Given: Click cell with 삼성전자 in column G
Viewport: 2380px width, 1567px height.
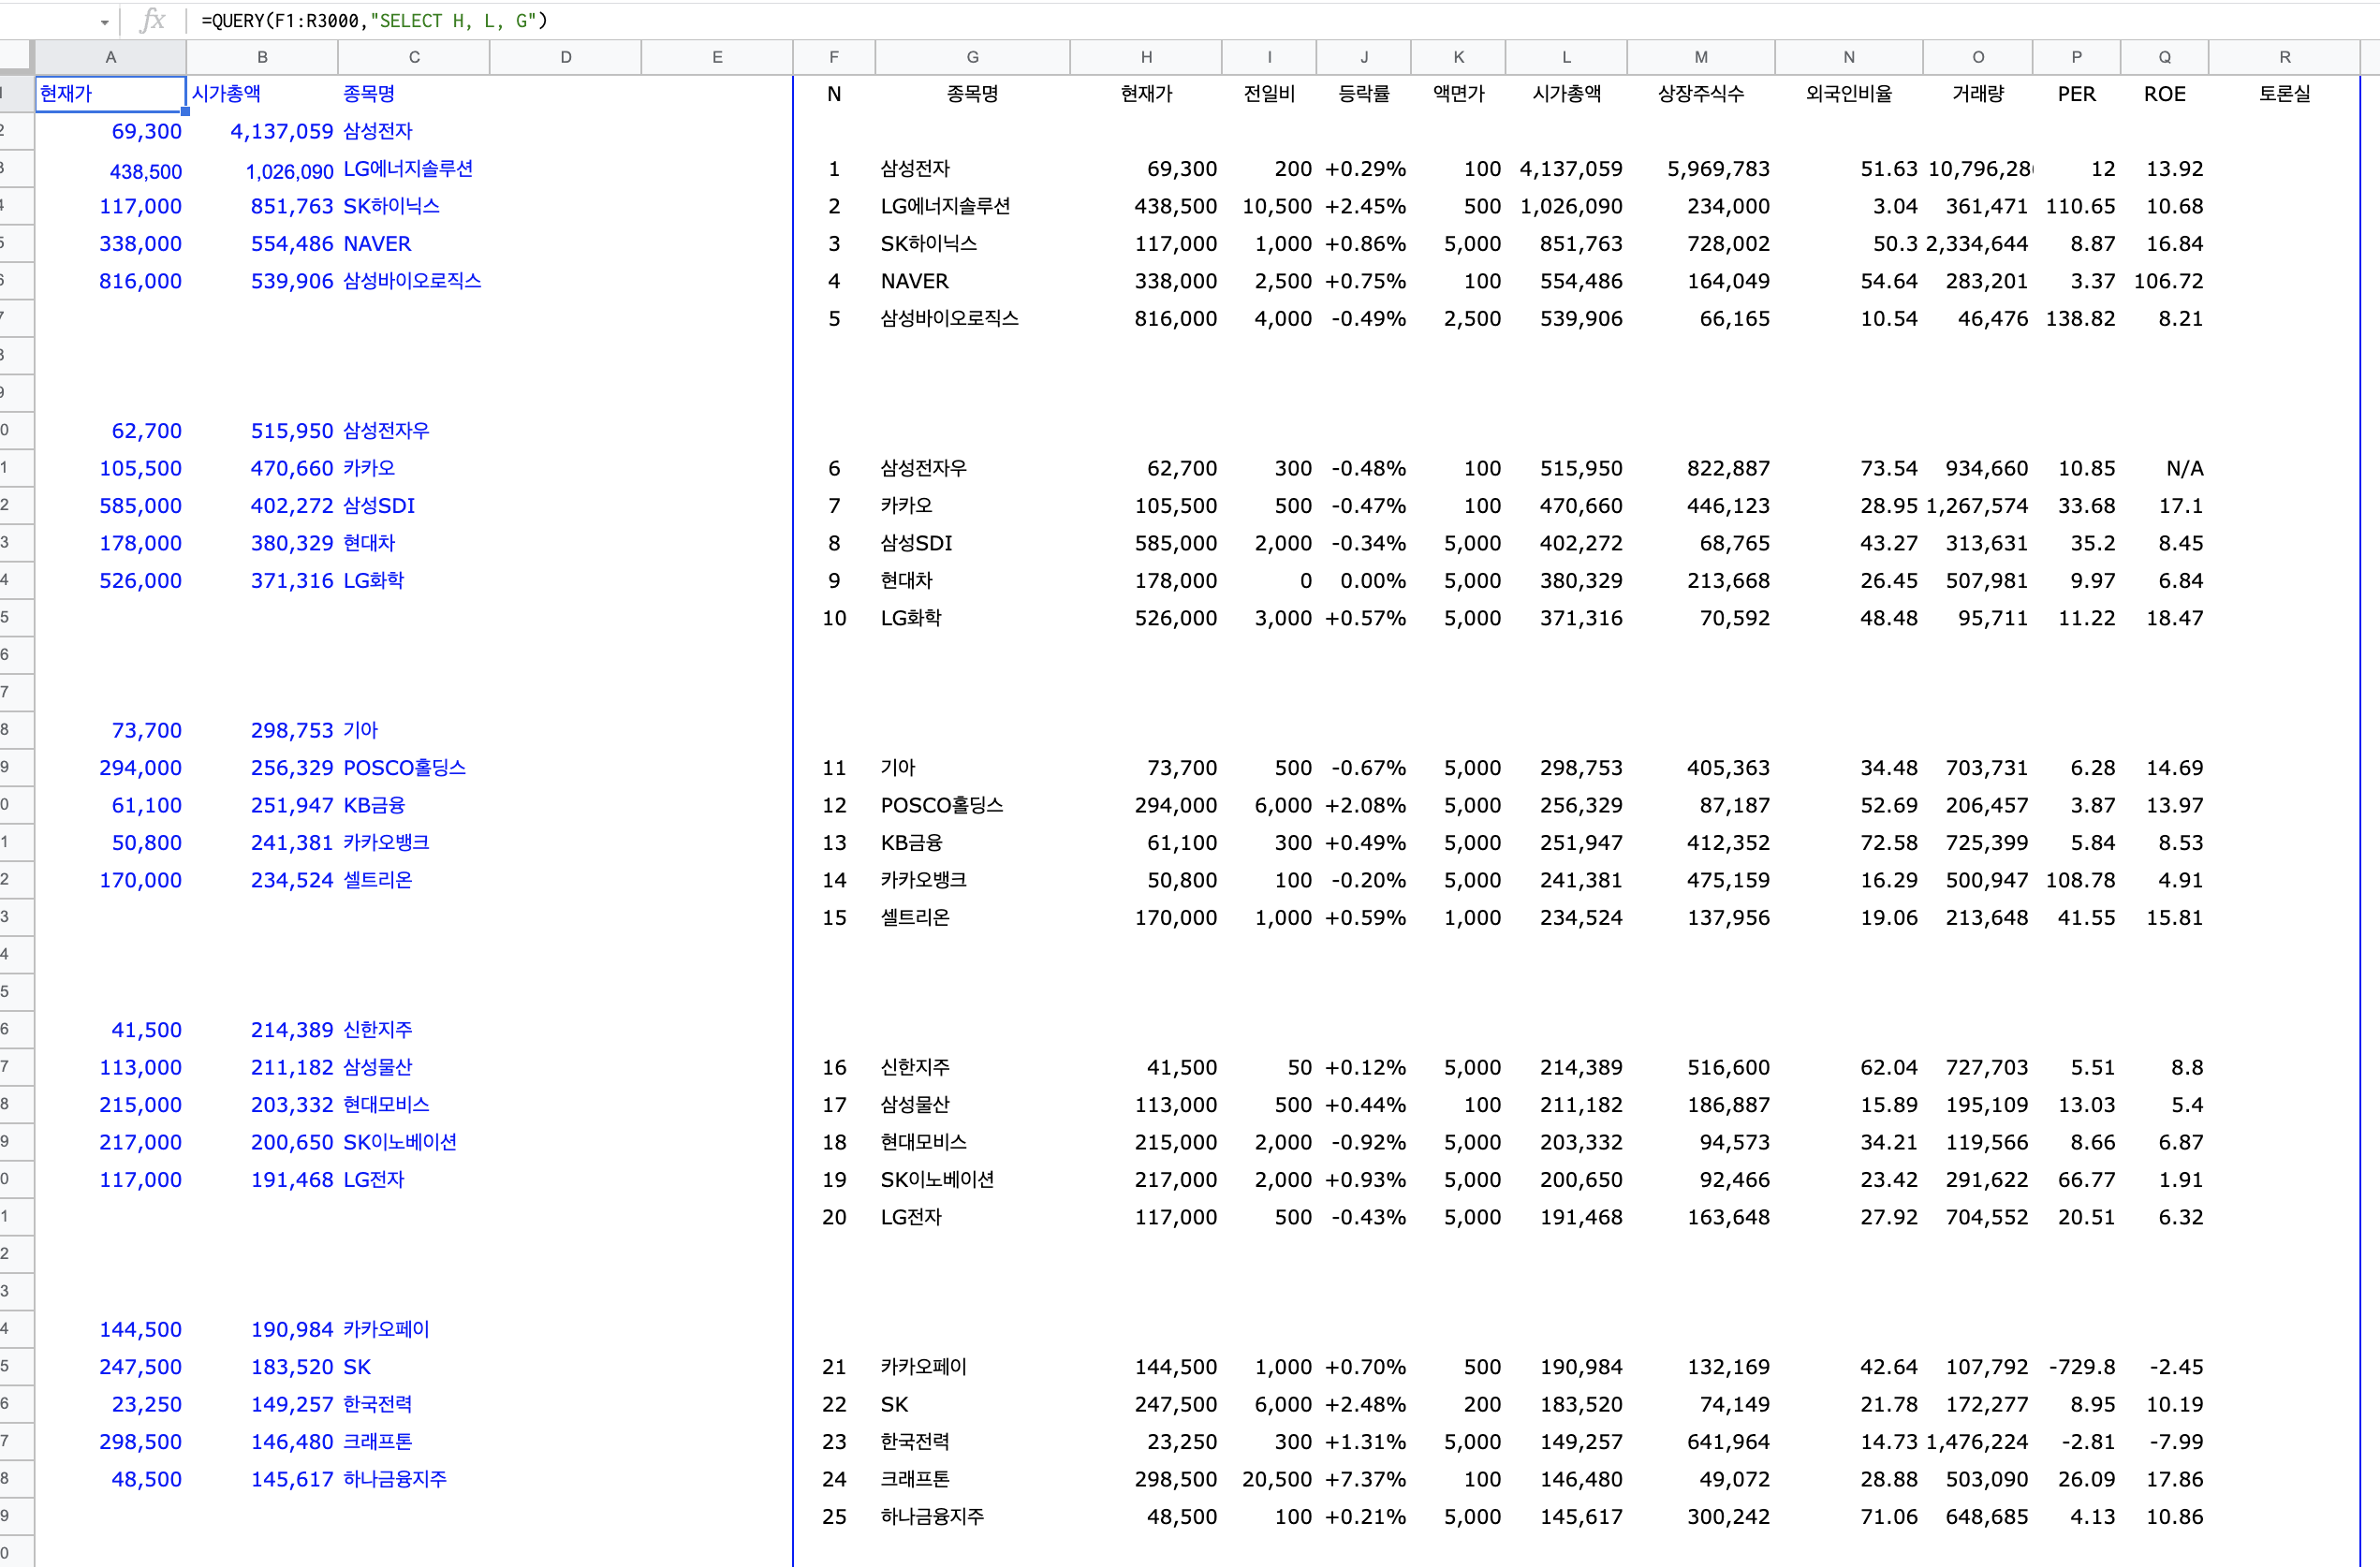Looking at the screenshot, I should coord(915,169).
